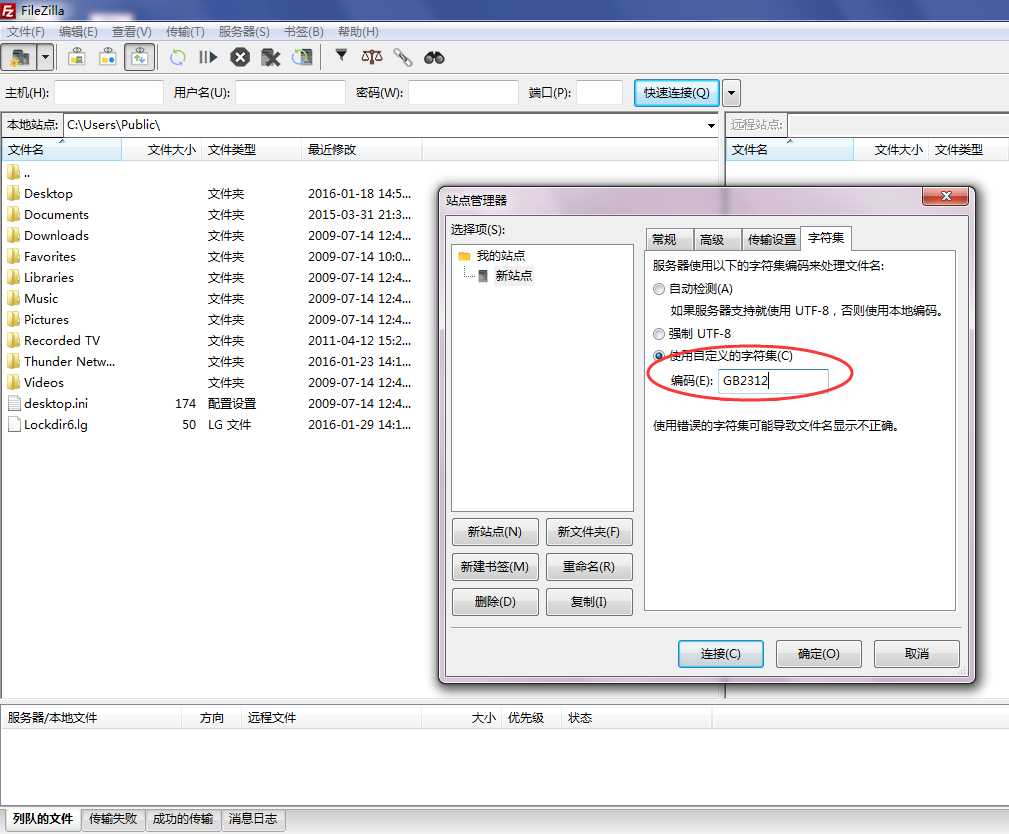Viewport: 1009px width, 834px height.
Task: Select the Downloads folder icon
Action: (x=14, y=235)
